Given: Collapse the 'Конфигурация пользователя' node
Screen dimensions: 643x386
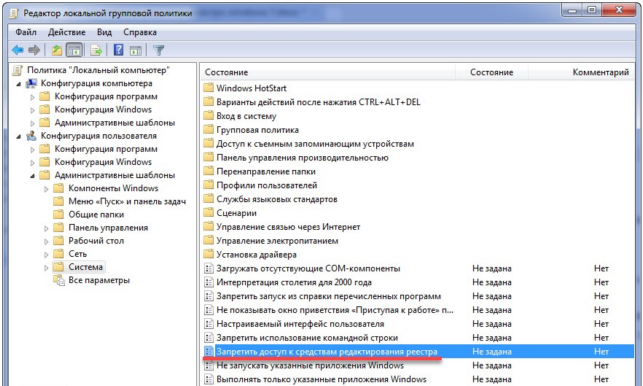Looking at the screenshot, I should [x=19, y=136].
